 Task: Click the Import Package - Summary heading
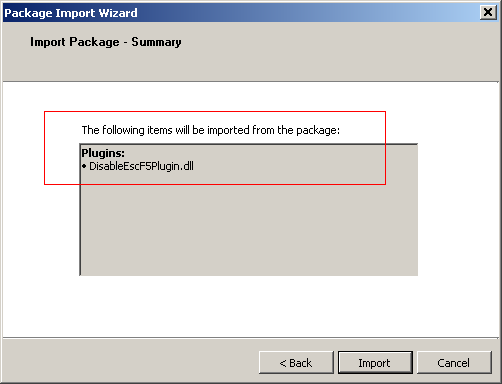point(106,42)
